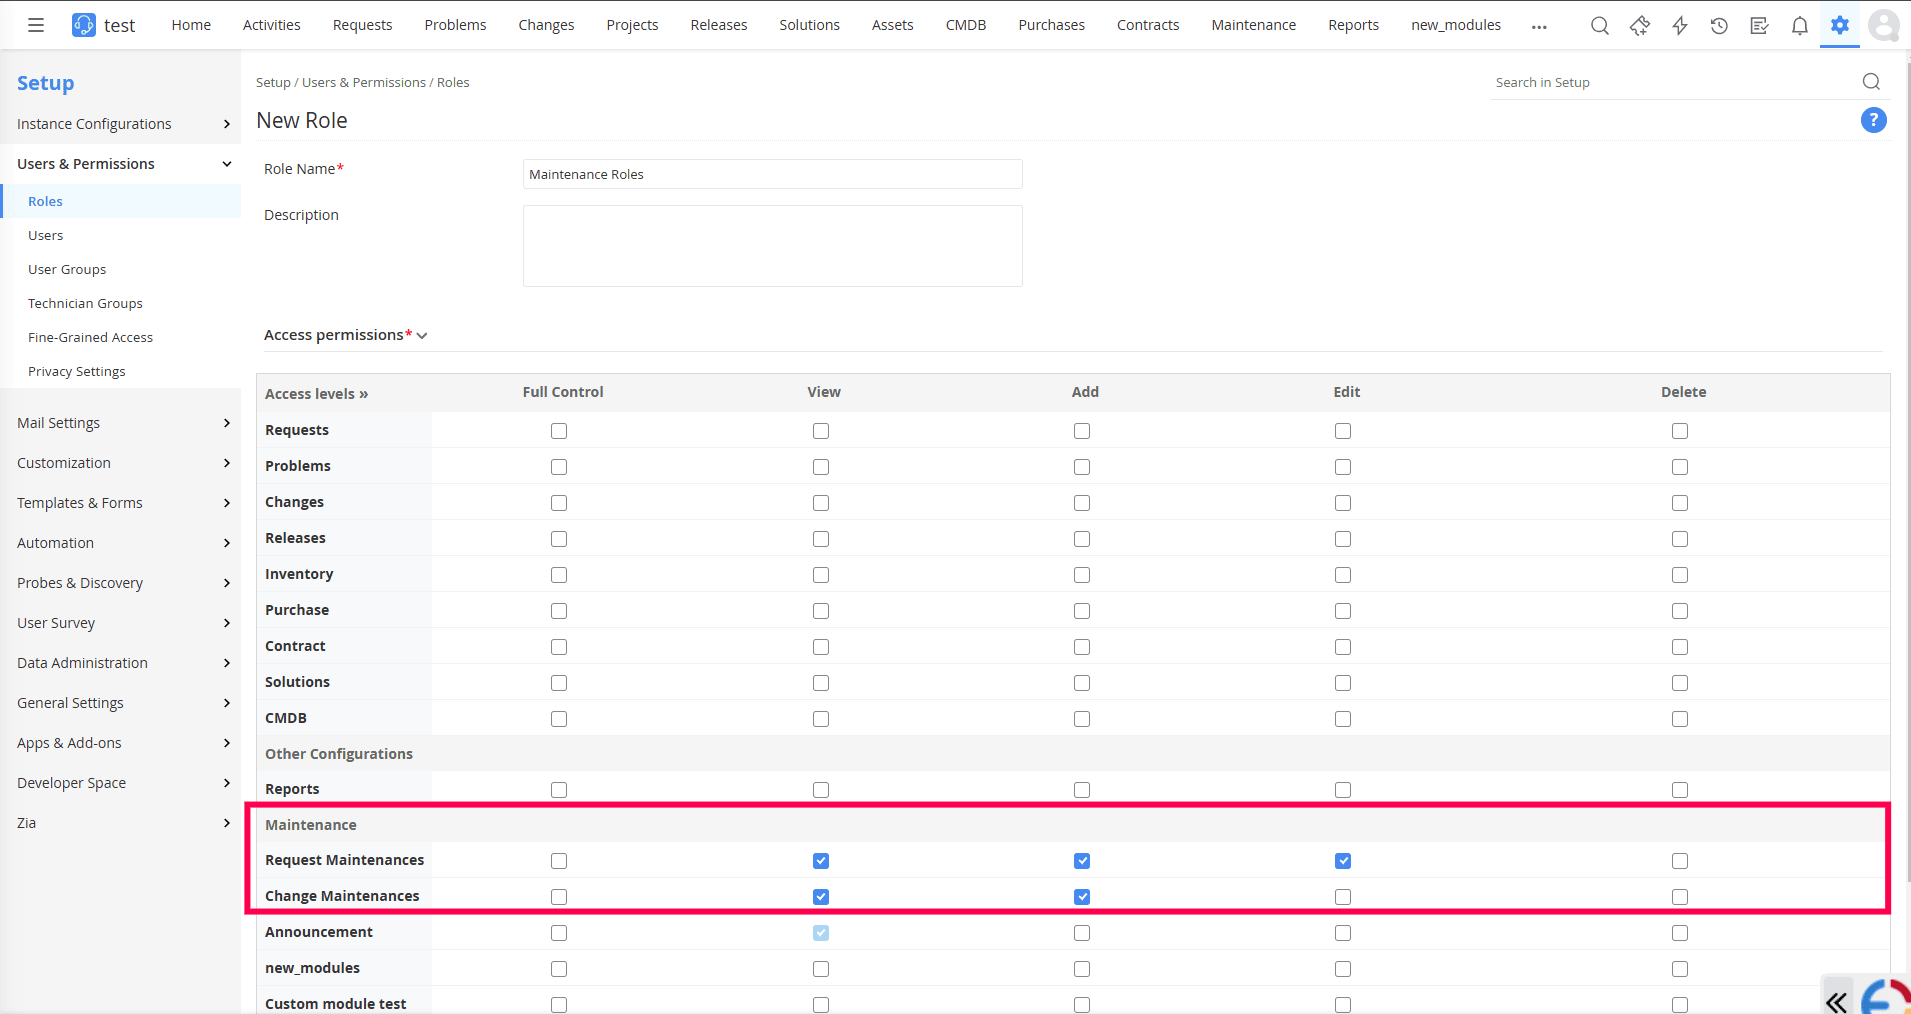Disable View permission for Request Maintenances
The width and height of the screenshot is (1911, 1014).
click(820, 860)
